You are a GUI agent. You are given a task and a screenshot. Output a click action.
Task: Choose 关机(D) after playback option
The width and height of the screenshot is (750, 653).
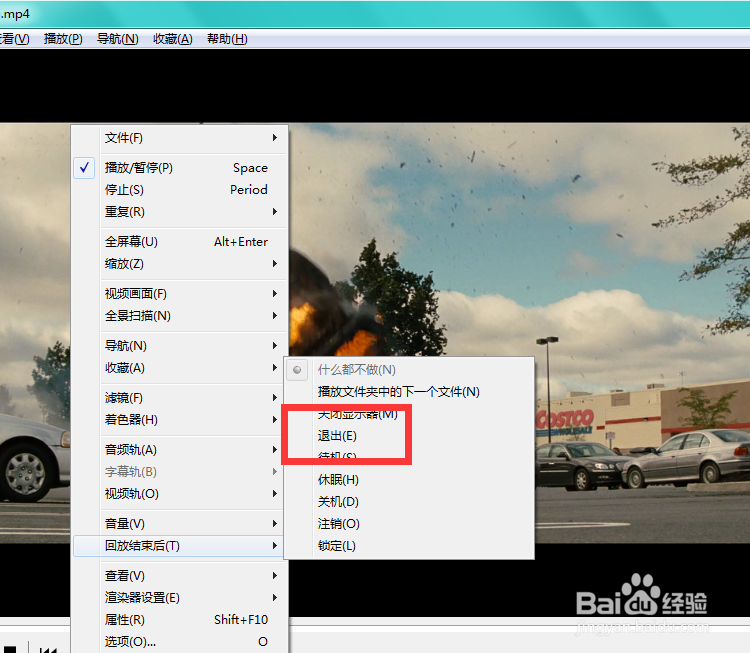(409, 502)
